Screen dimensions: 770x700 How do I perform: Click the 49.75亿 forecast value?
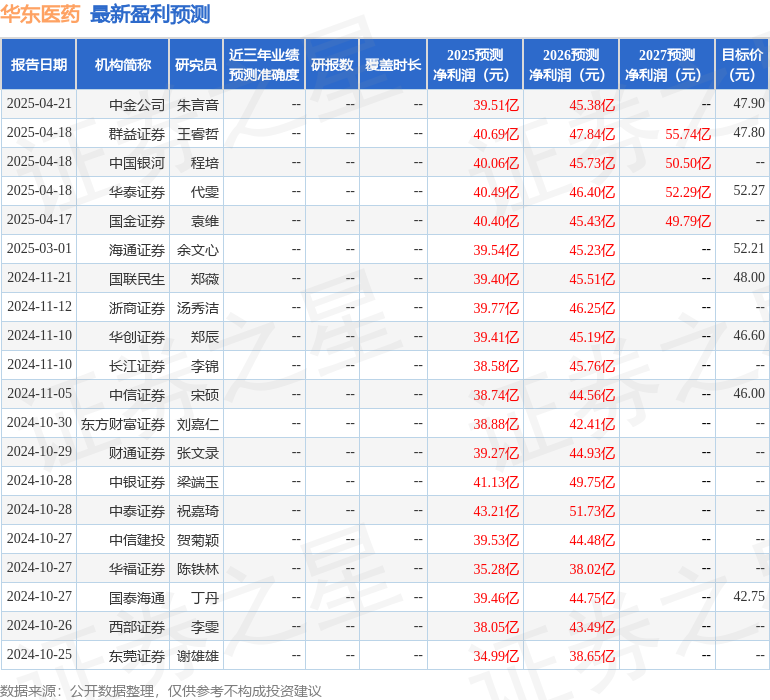pyautogui.click(x=592, y=481)
